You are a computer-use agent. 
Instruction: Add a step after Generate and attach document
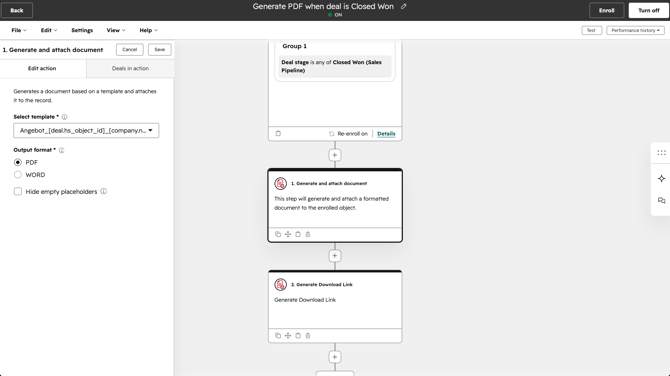tap(335, 256)
